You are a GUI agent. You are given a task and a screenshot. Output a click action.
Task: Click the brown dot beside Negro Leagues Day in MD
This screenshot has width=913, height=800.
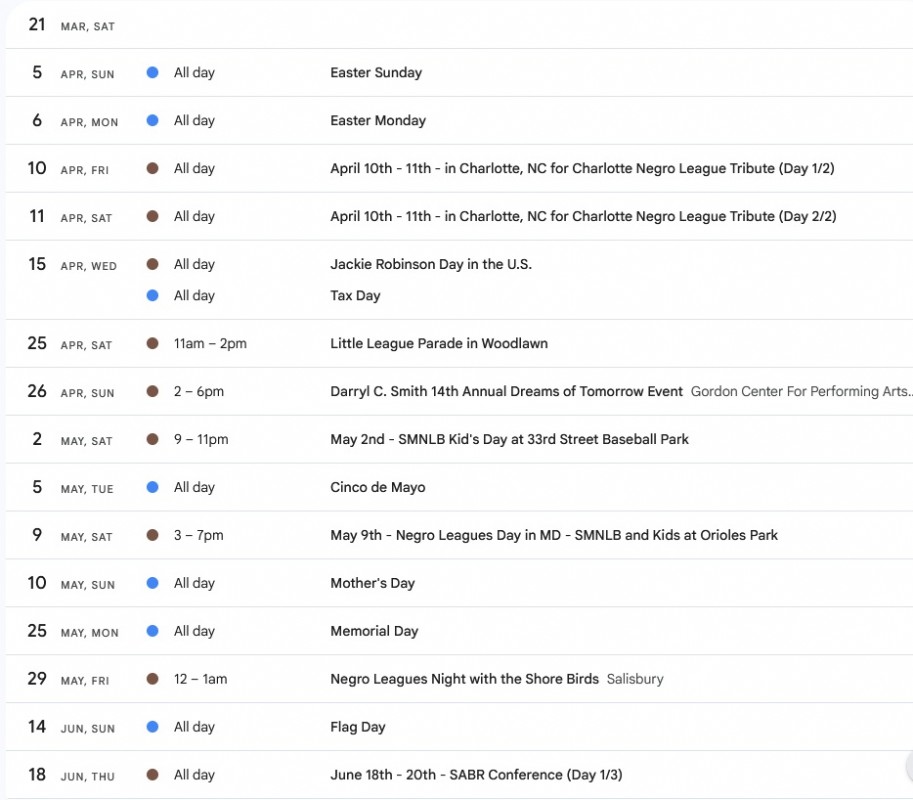[152, 536]
